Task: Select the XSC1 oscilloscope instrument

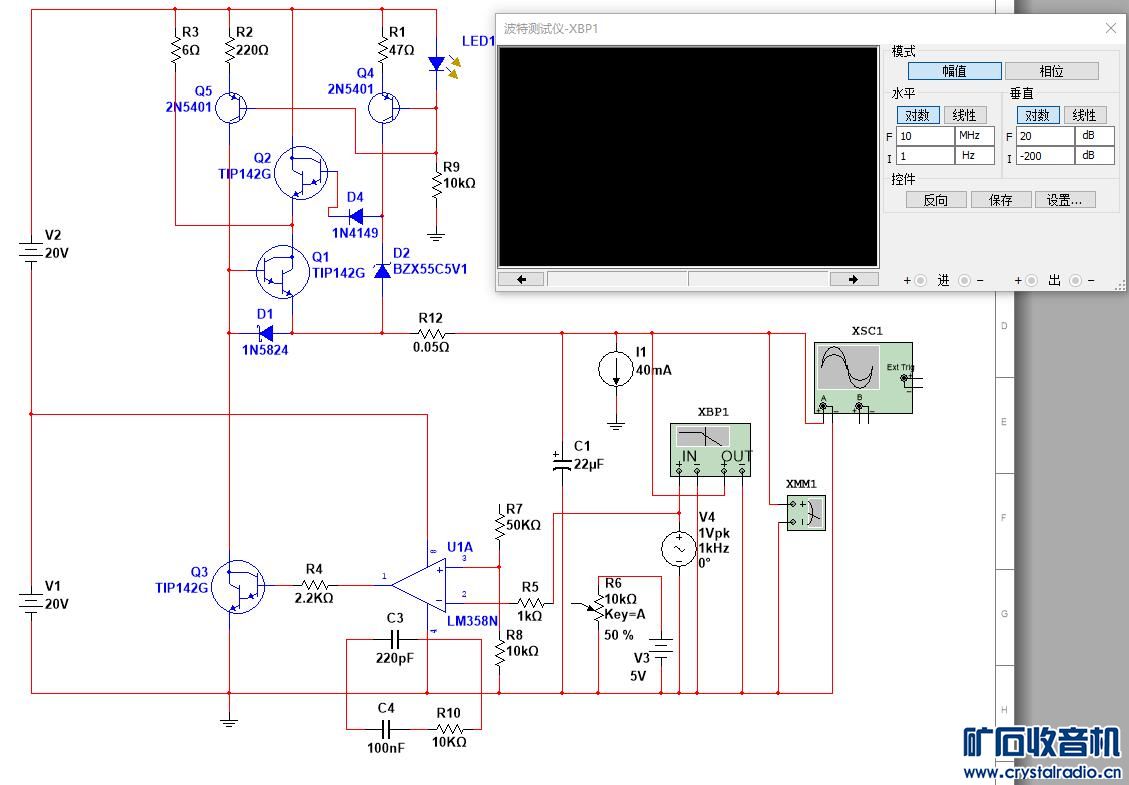Action: click(863, 377)
